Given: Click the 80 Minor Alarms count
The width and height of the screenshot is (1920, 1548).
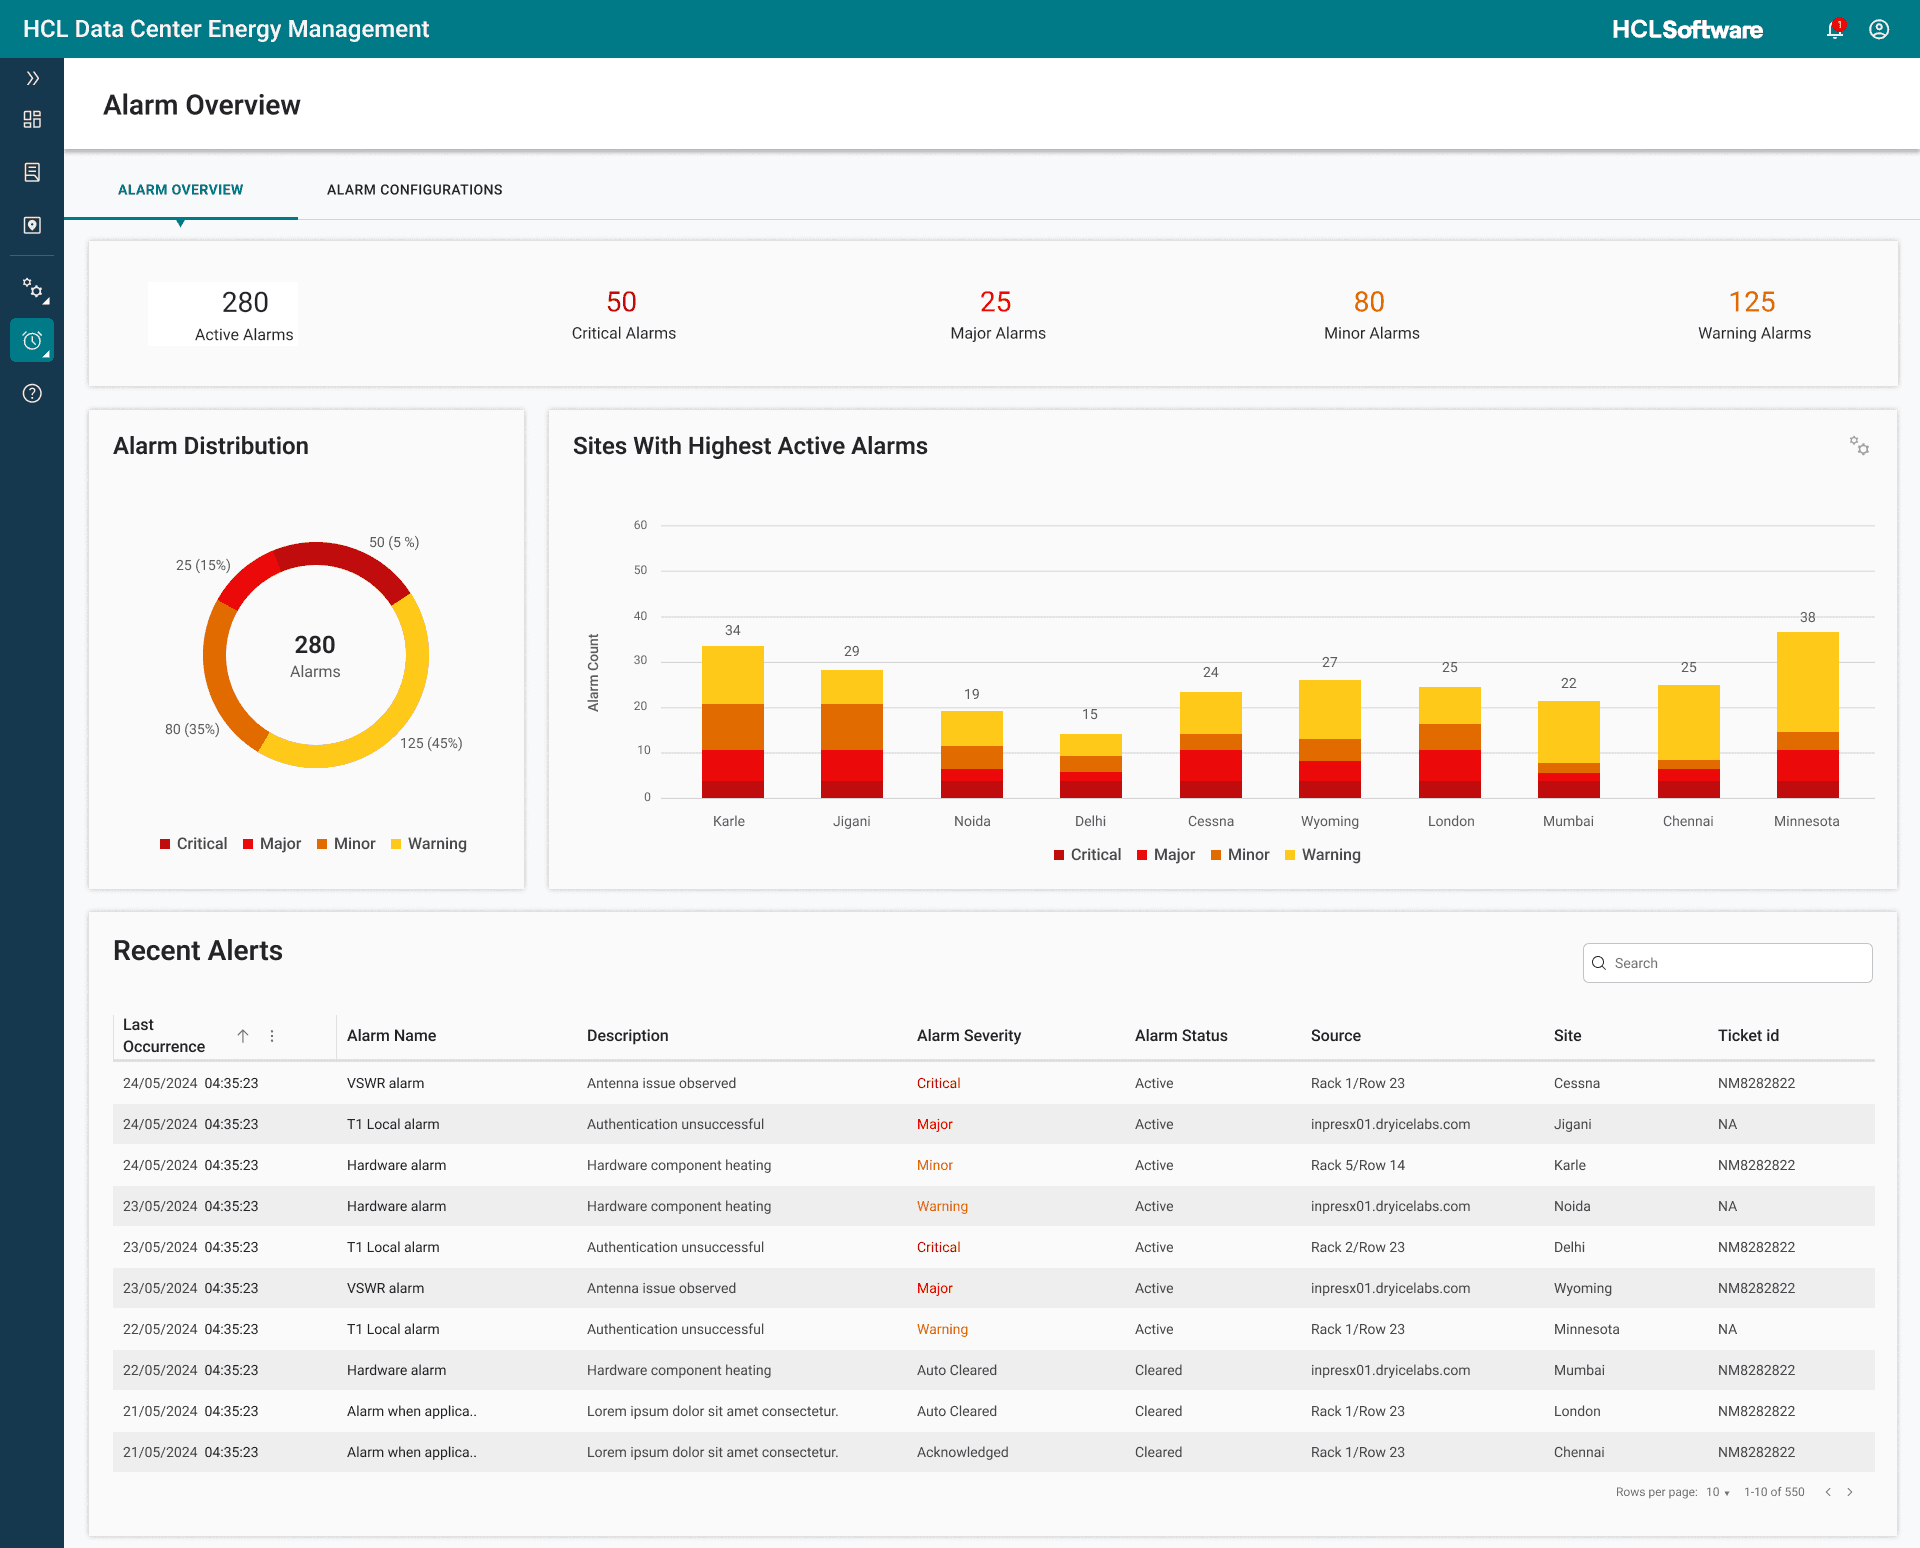Looking at the screenshot, I should [x=1370, y=302].
